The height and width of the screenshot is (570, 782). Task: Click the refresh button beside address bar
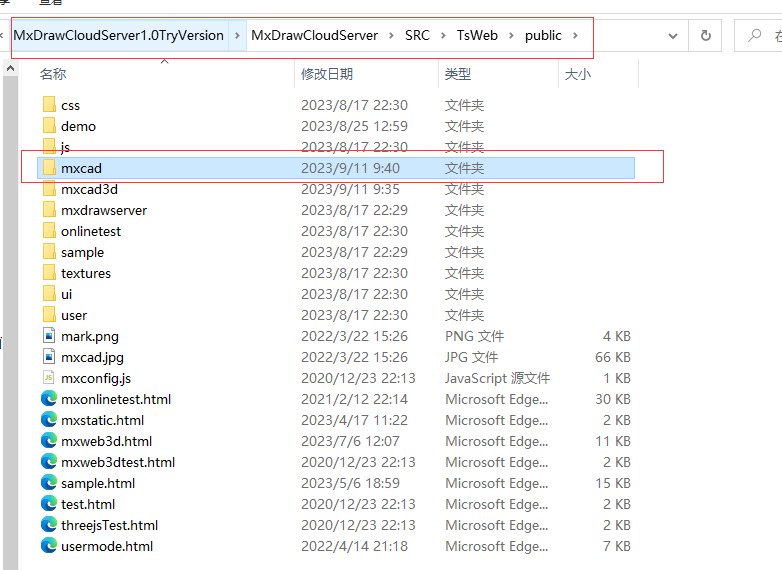pyautogui.click(x=706, y=36)
